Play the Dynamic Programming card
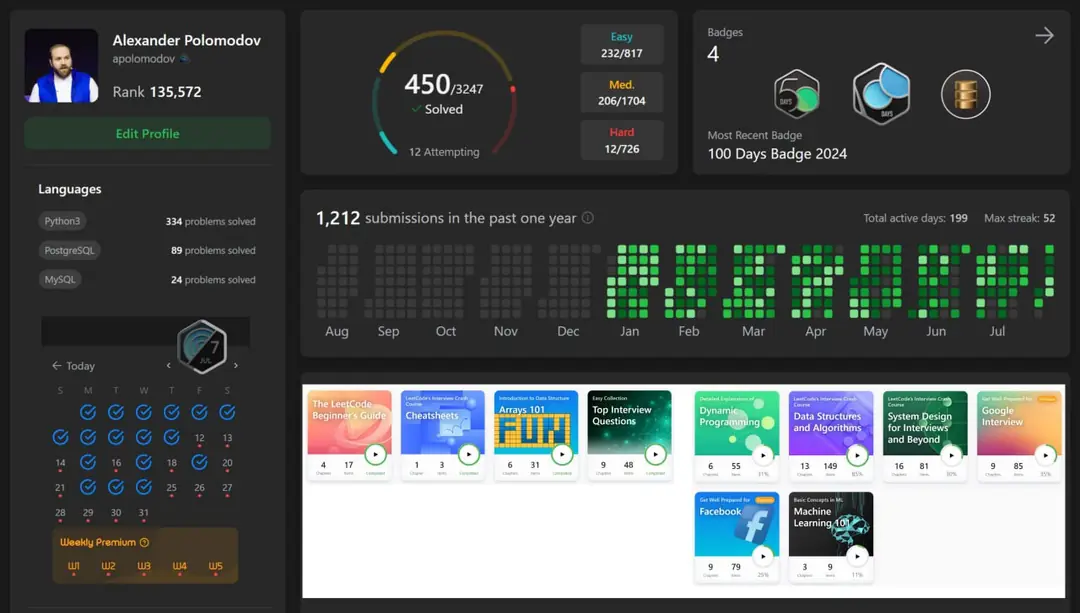This screenshot has width=1080, height=613. [763, 455]
